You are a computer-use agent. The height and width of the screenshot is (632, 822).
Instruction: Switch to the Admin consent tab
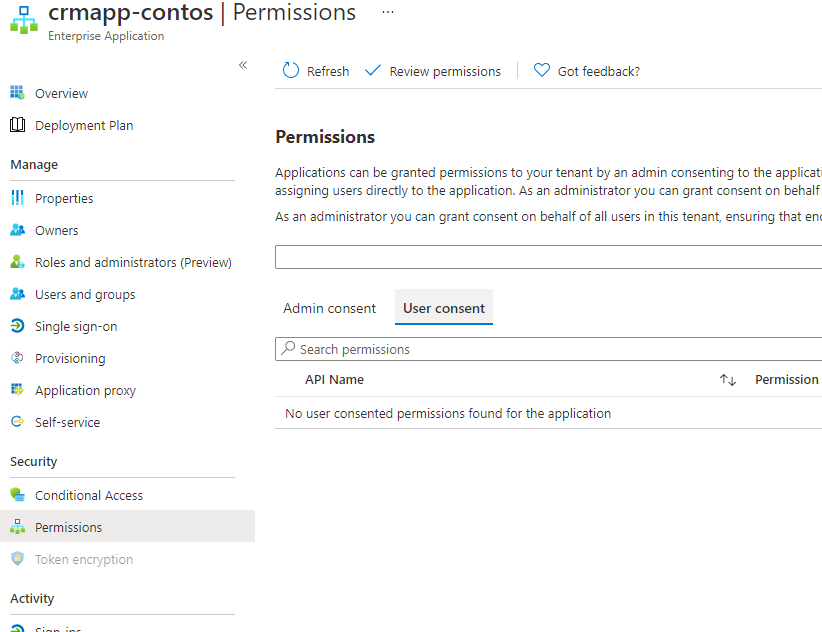click(330, 308)
